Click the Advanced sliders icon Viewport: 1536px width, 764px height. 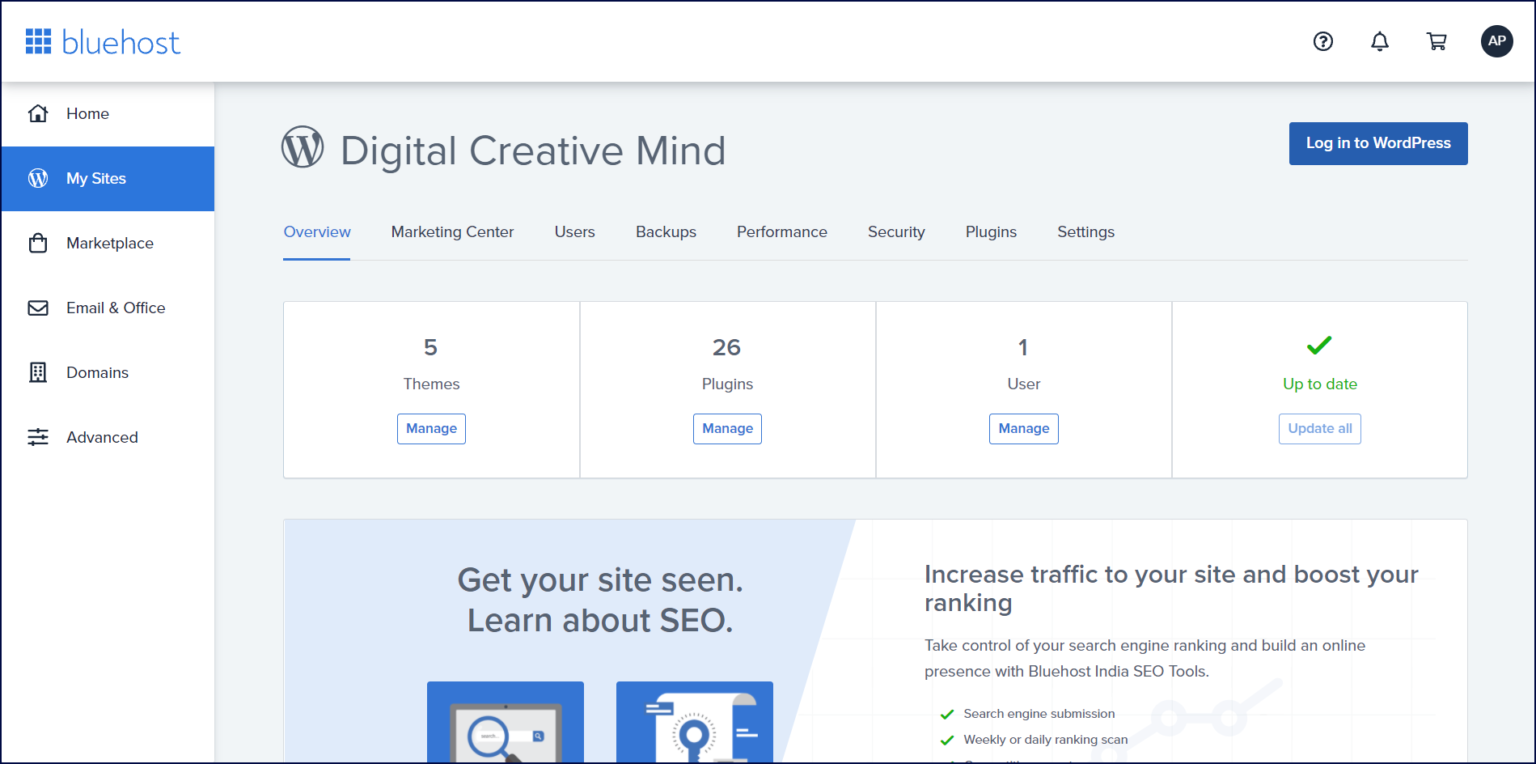coord(38,437)
